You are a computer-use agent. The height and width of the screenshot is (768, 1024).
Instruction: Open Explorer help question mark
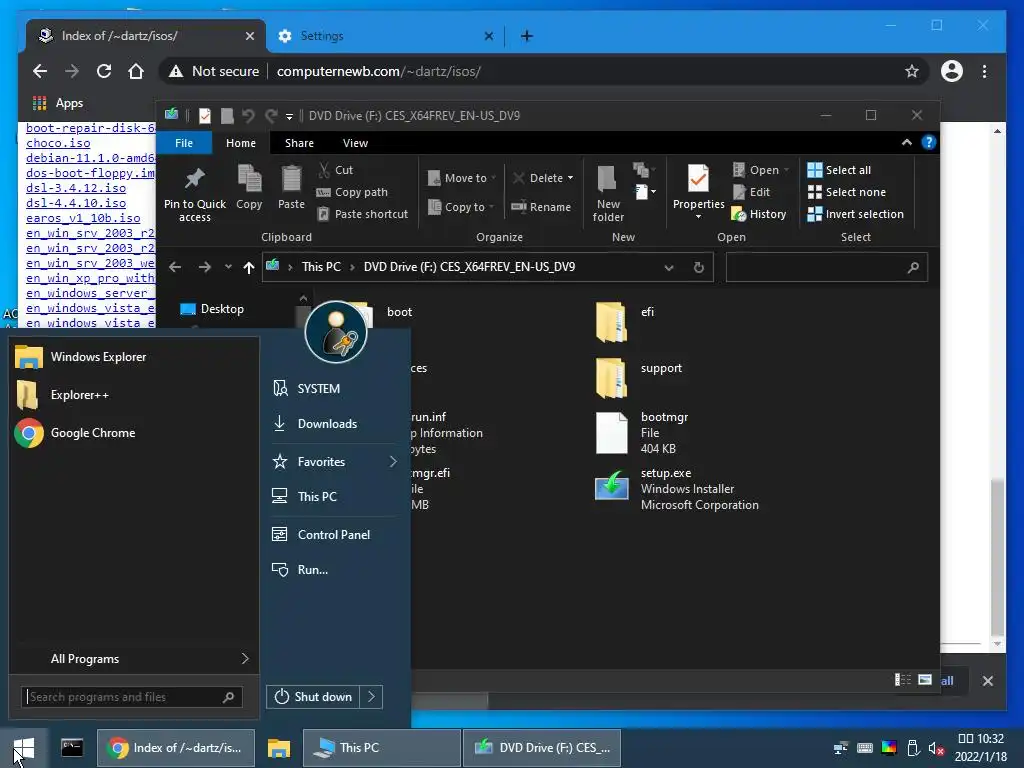pos(929,142)
